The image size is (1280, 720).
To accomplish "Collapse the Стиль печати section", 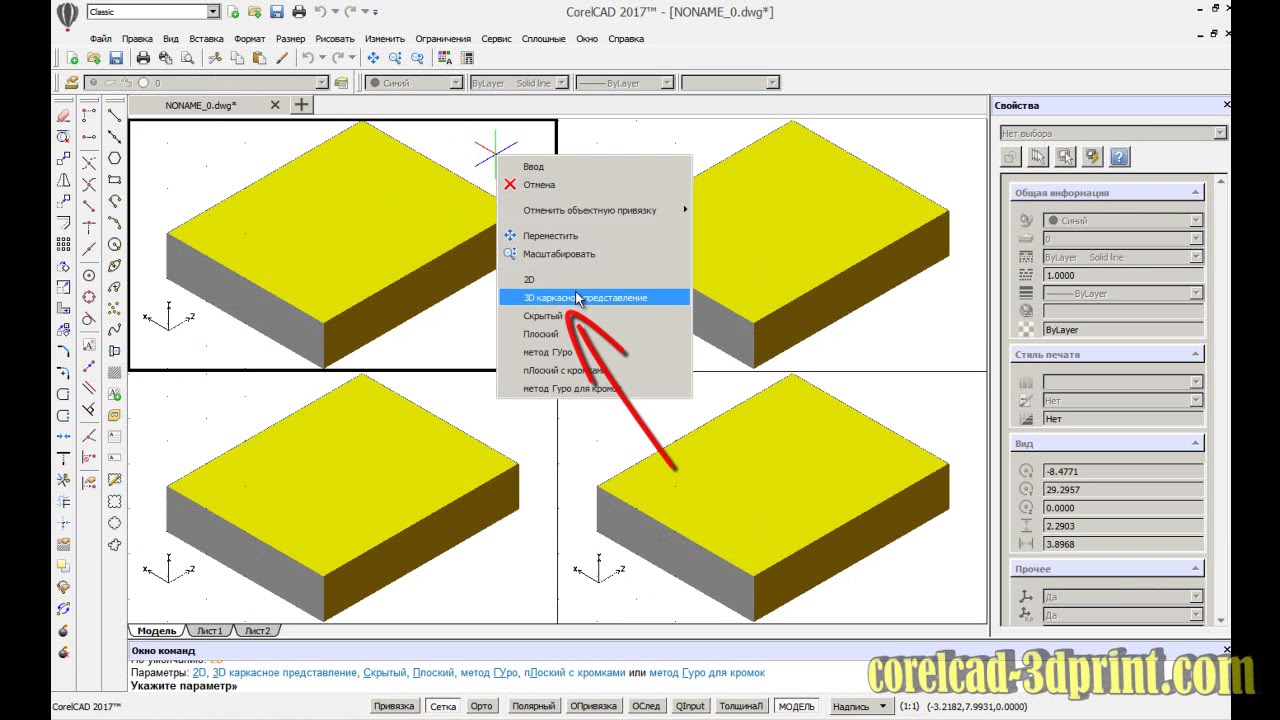I will (1195, 354).
